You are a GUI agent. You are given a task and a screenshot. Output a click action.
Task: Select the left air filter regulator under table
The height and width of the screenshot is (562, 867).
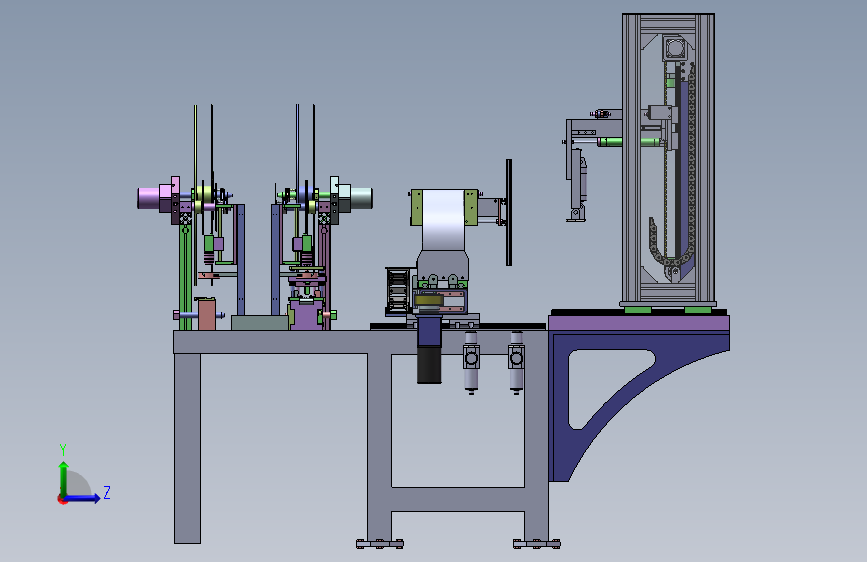tap(471, 362)
